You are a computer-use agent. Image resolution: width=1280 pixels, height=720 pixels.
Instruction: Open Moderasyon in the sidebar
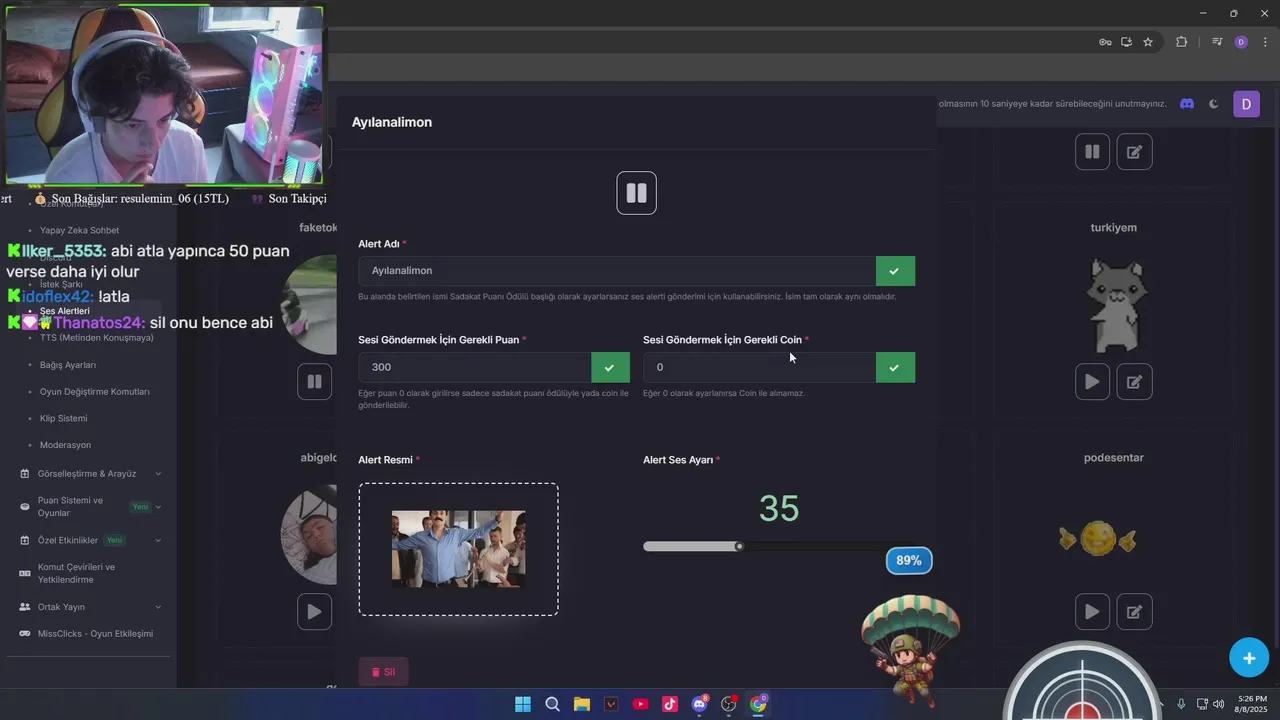coord(65,445)
